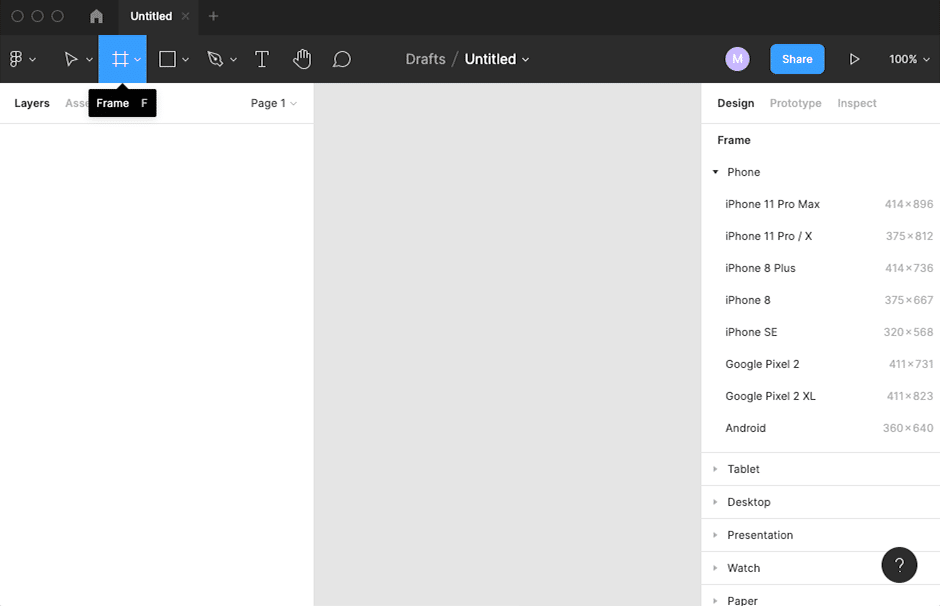Switch to the Design tab

tap(736, 103)
